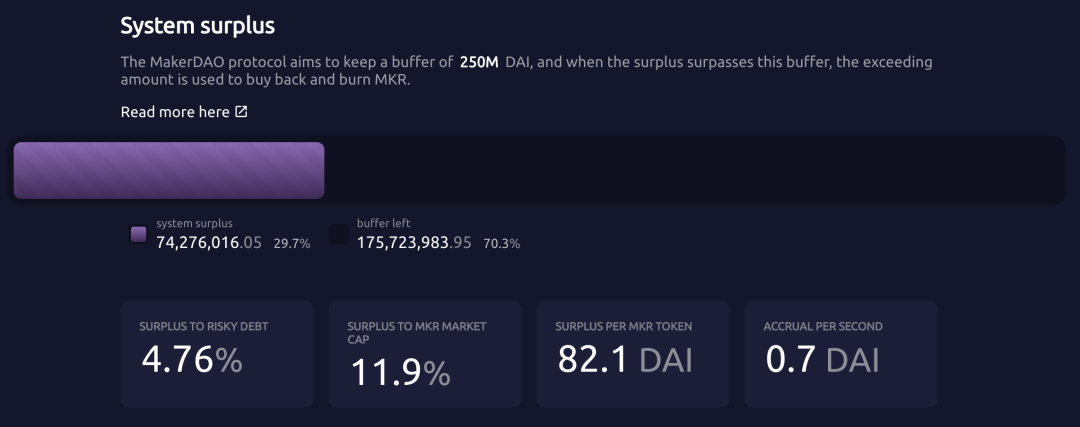This screenshot has width=1080, height=427.
Task: Click the 29.7% system surplus percentage
Action: [x=292, y=243]
